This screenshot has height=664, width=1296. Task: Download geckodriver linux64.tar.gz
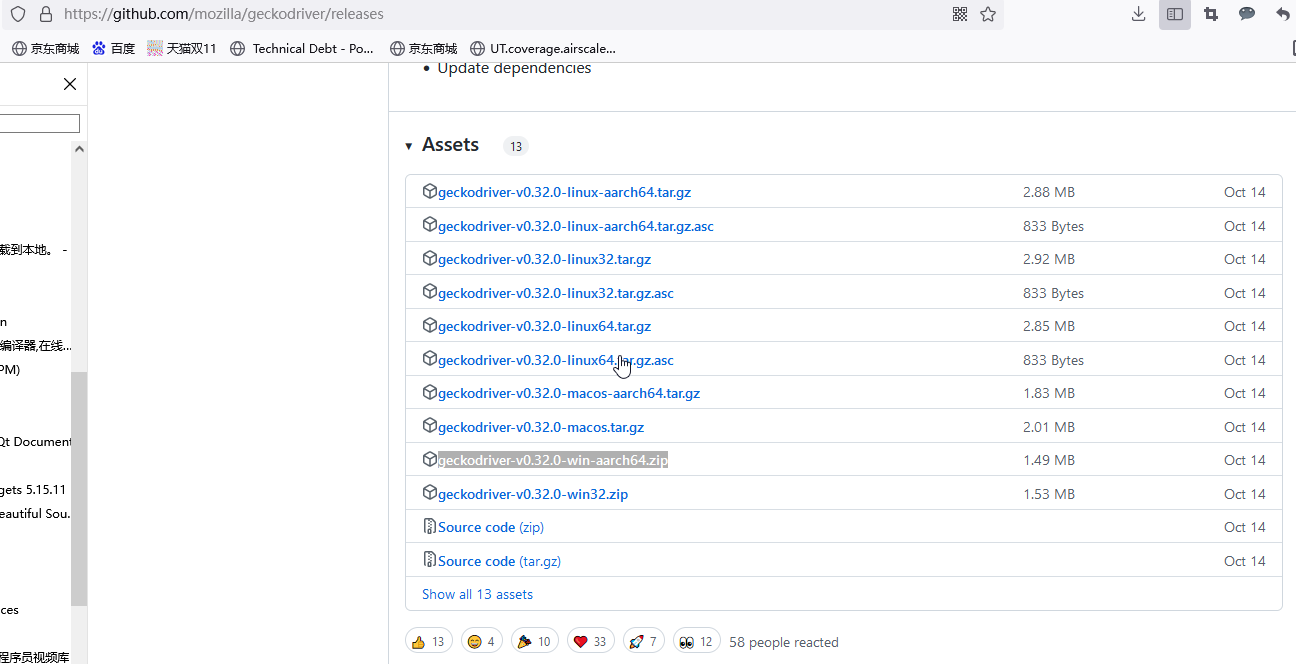(544, 326)
